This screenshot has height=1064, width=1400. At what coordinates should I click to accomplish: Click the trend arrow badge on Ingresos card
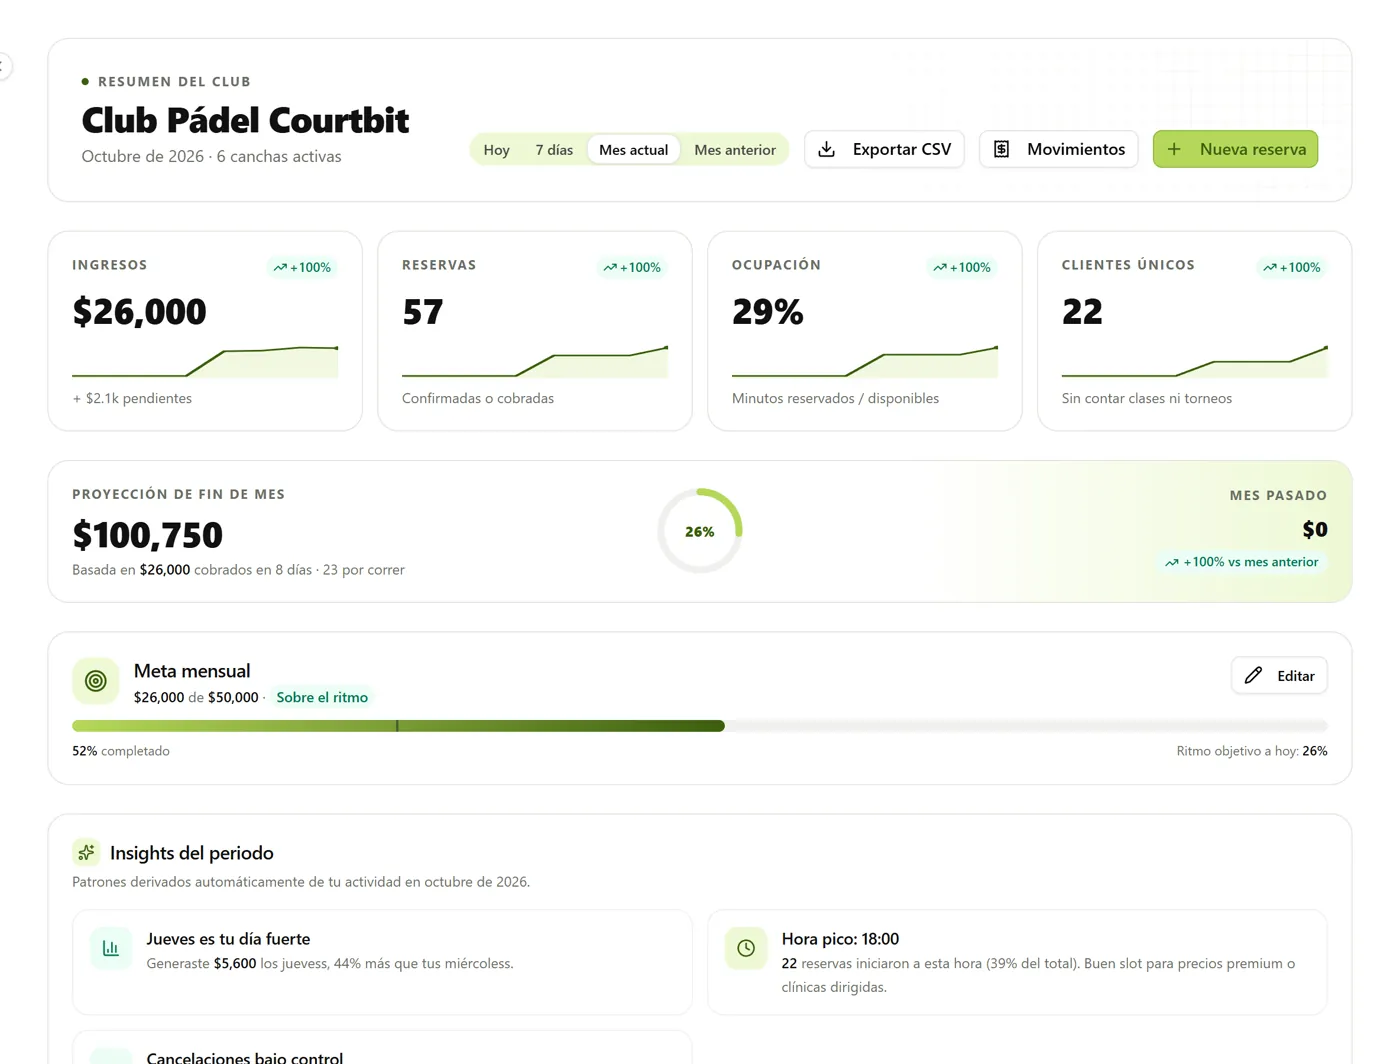coord(302,267)
